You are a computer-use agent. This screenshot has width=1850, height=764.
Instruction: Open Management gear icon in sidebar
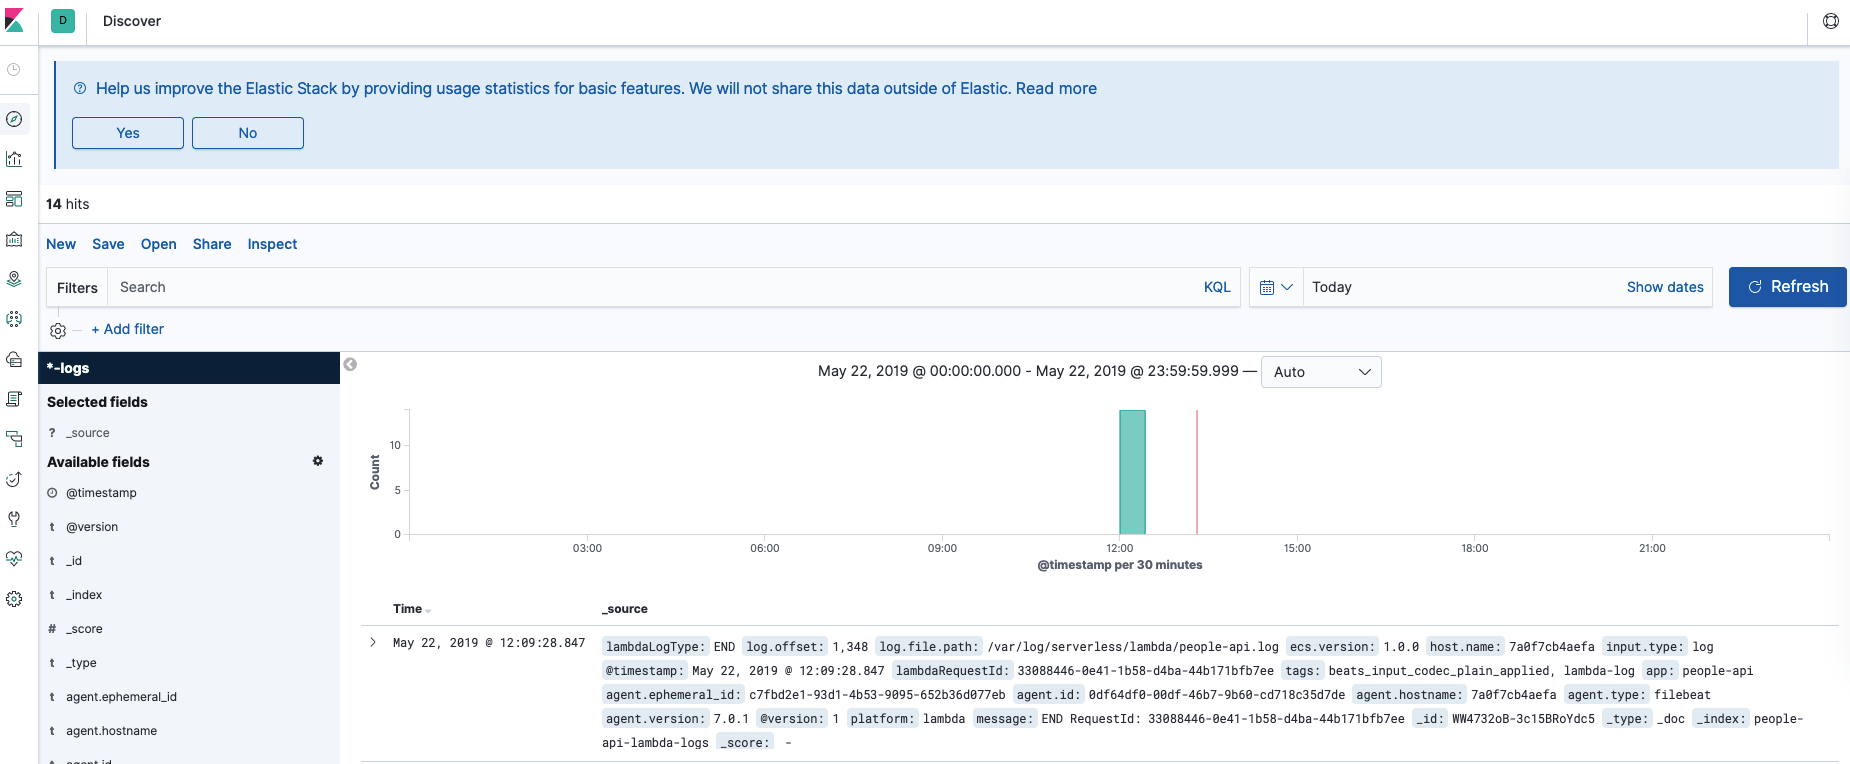(14, 599)
